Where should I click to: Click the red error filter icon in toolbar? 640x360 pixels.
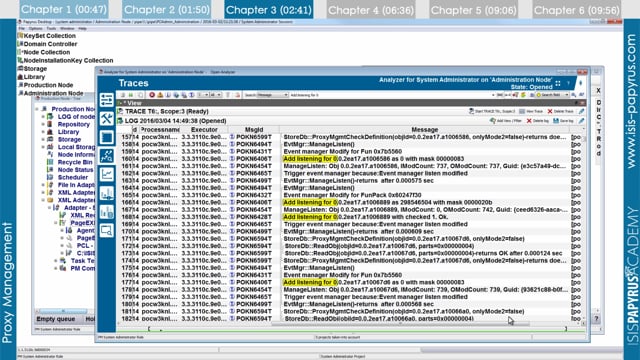152,95
